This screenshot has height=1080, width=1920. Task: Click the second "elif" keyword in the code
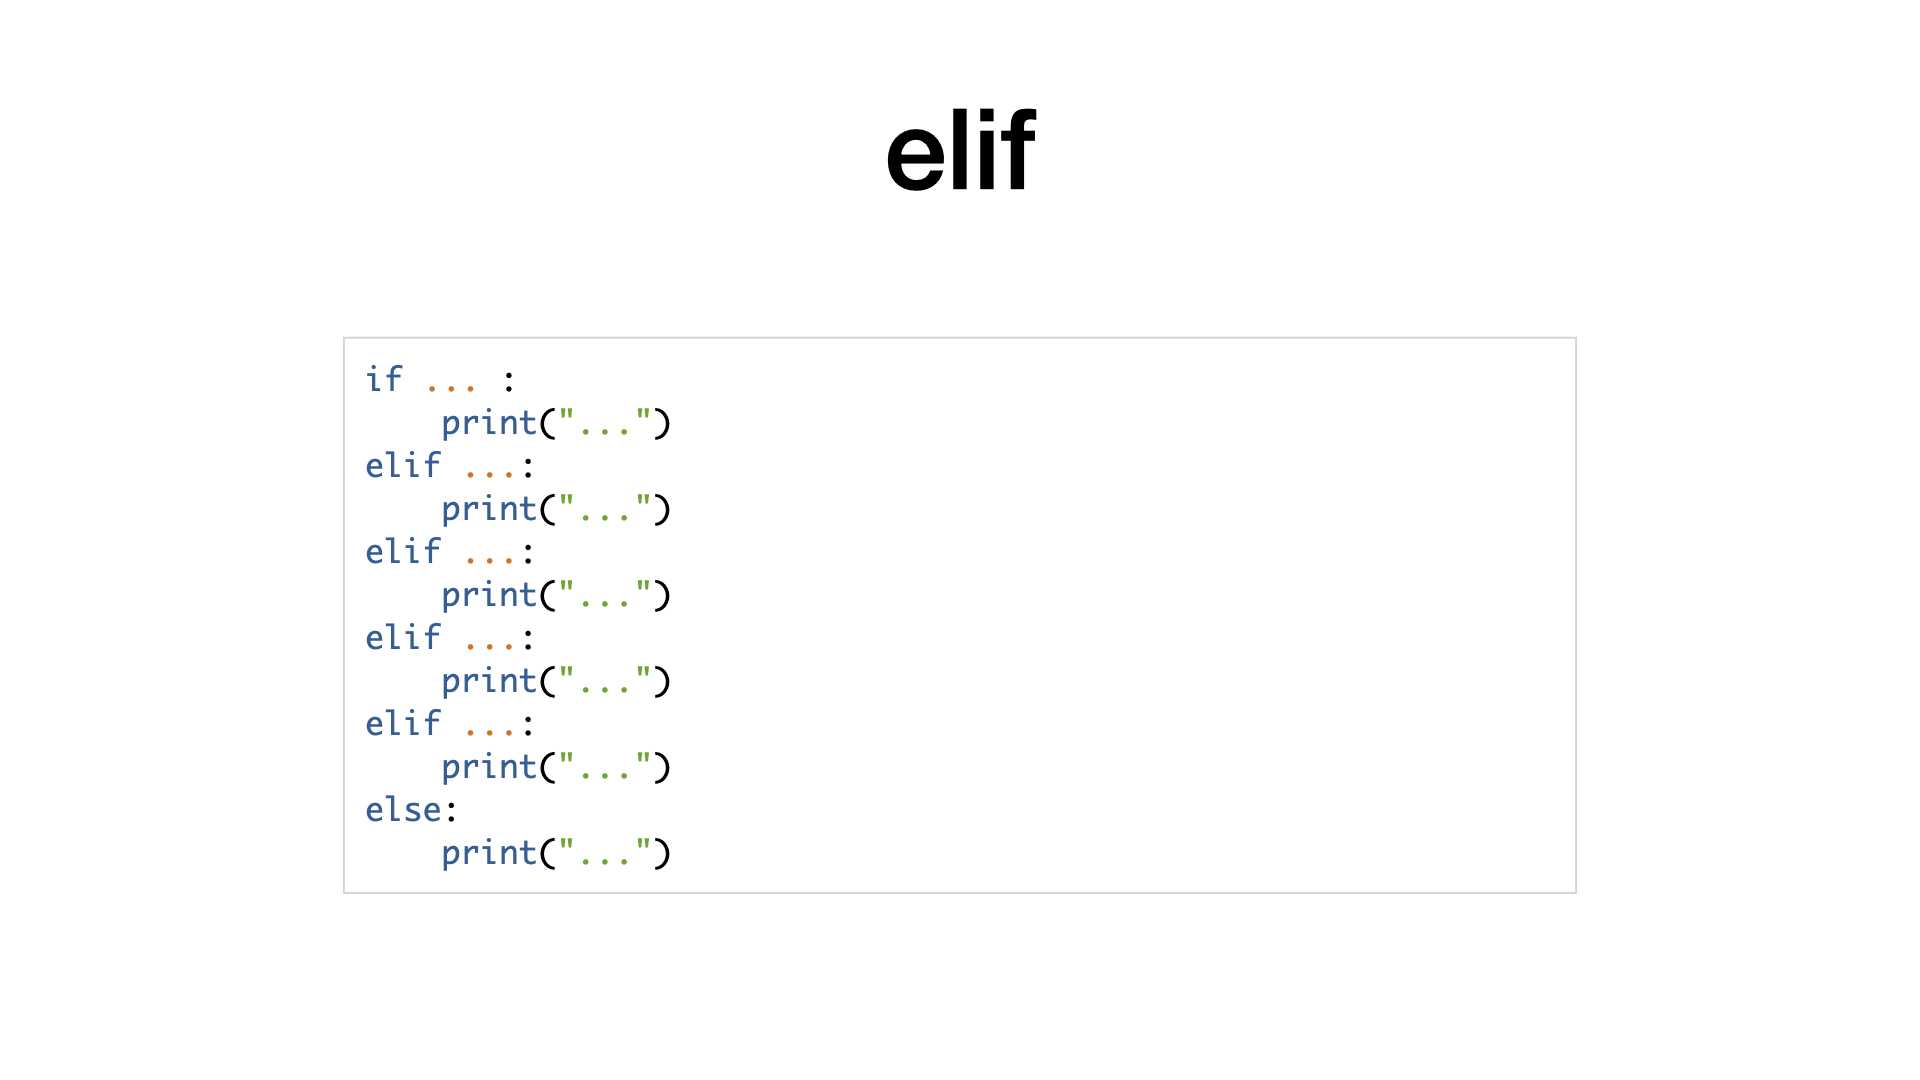403,552
